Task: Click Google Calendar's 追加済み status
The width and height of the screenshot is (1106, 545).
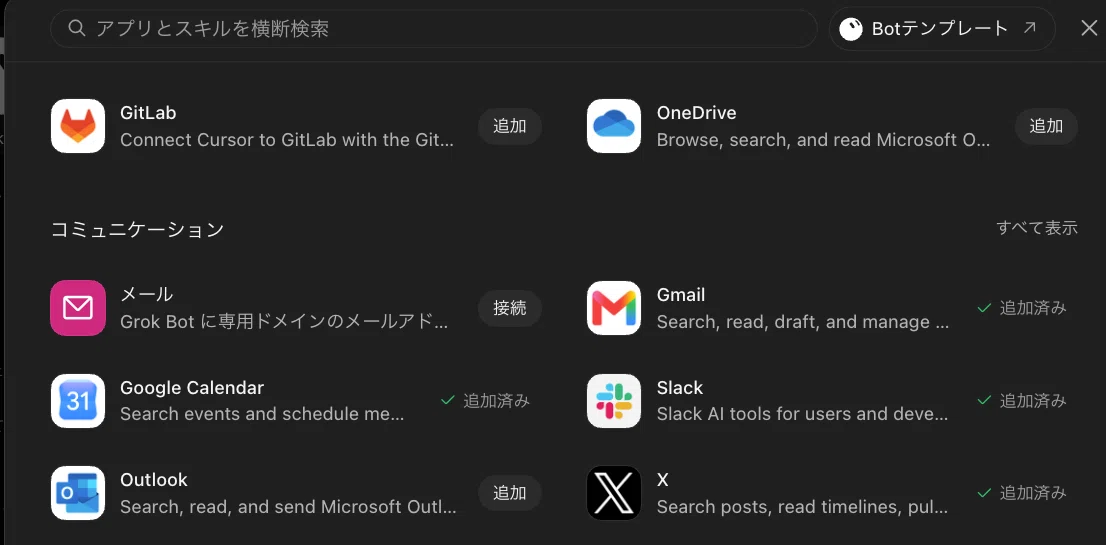Action: pos(485,400)
